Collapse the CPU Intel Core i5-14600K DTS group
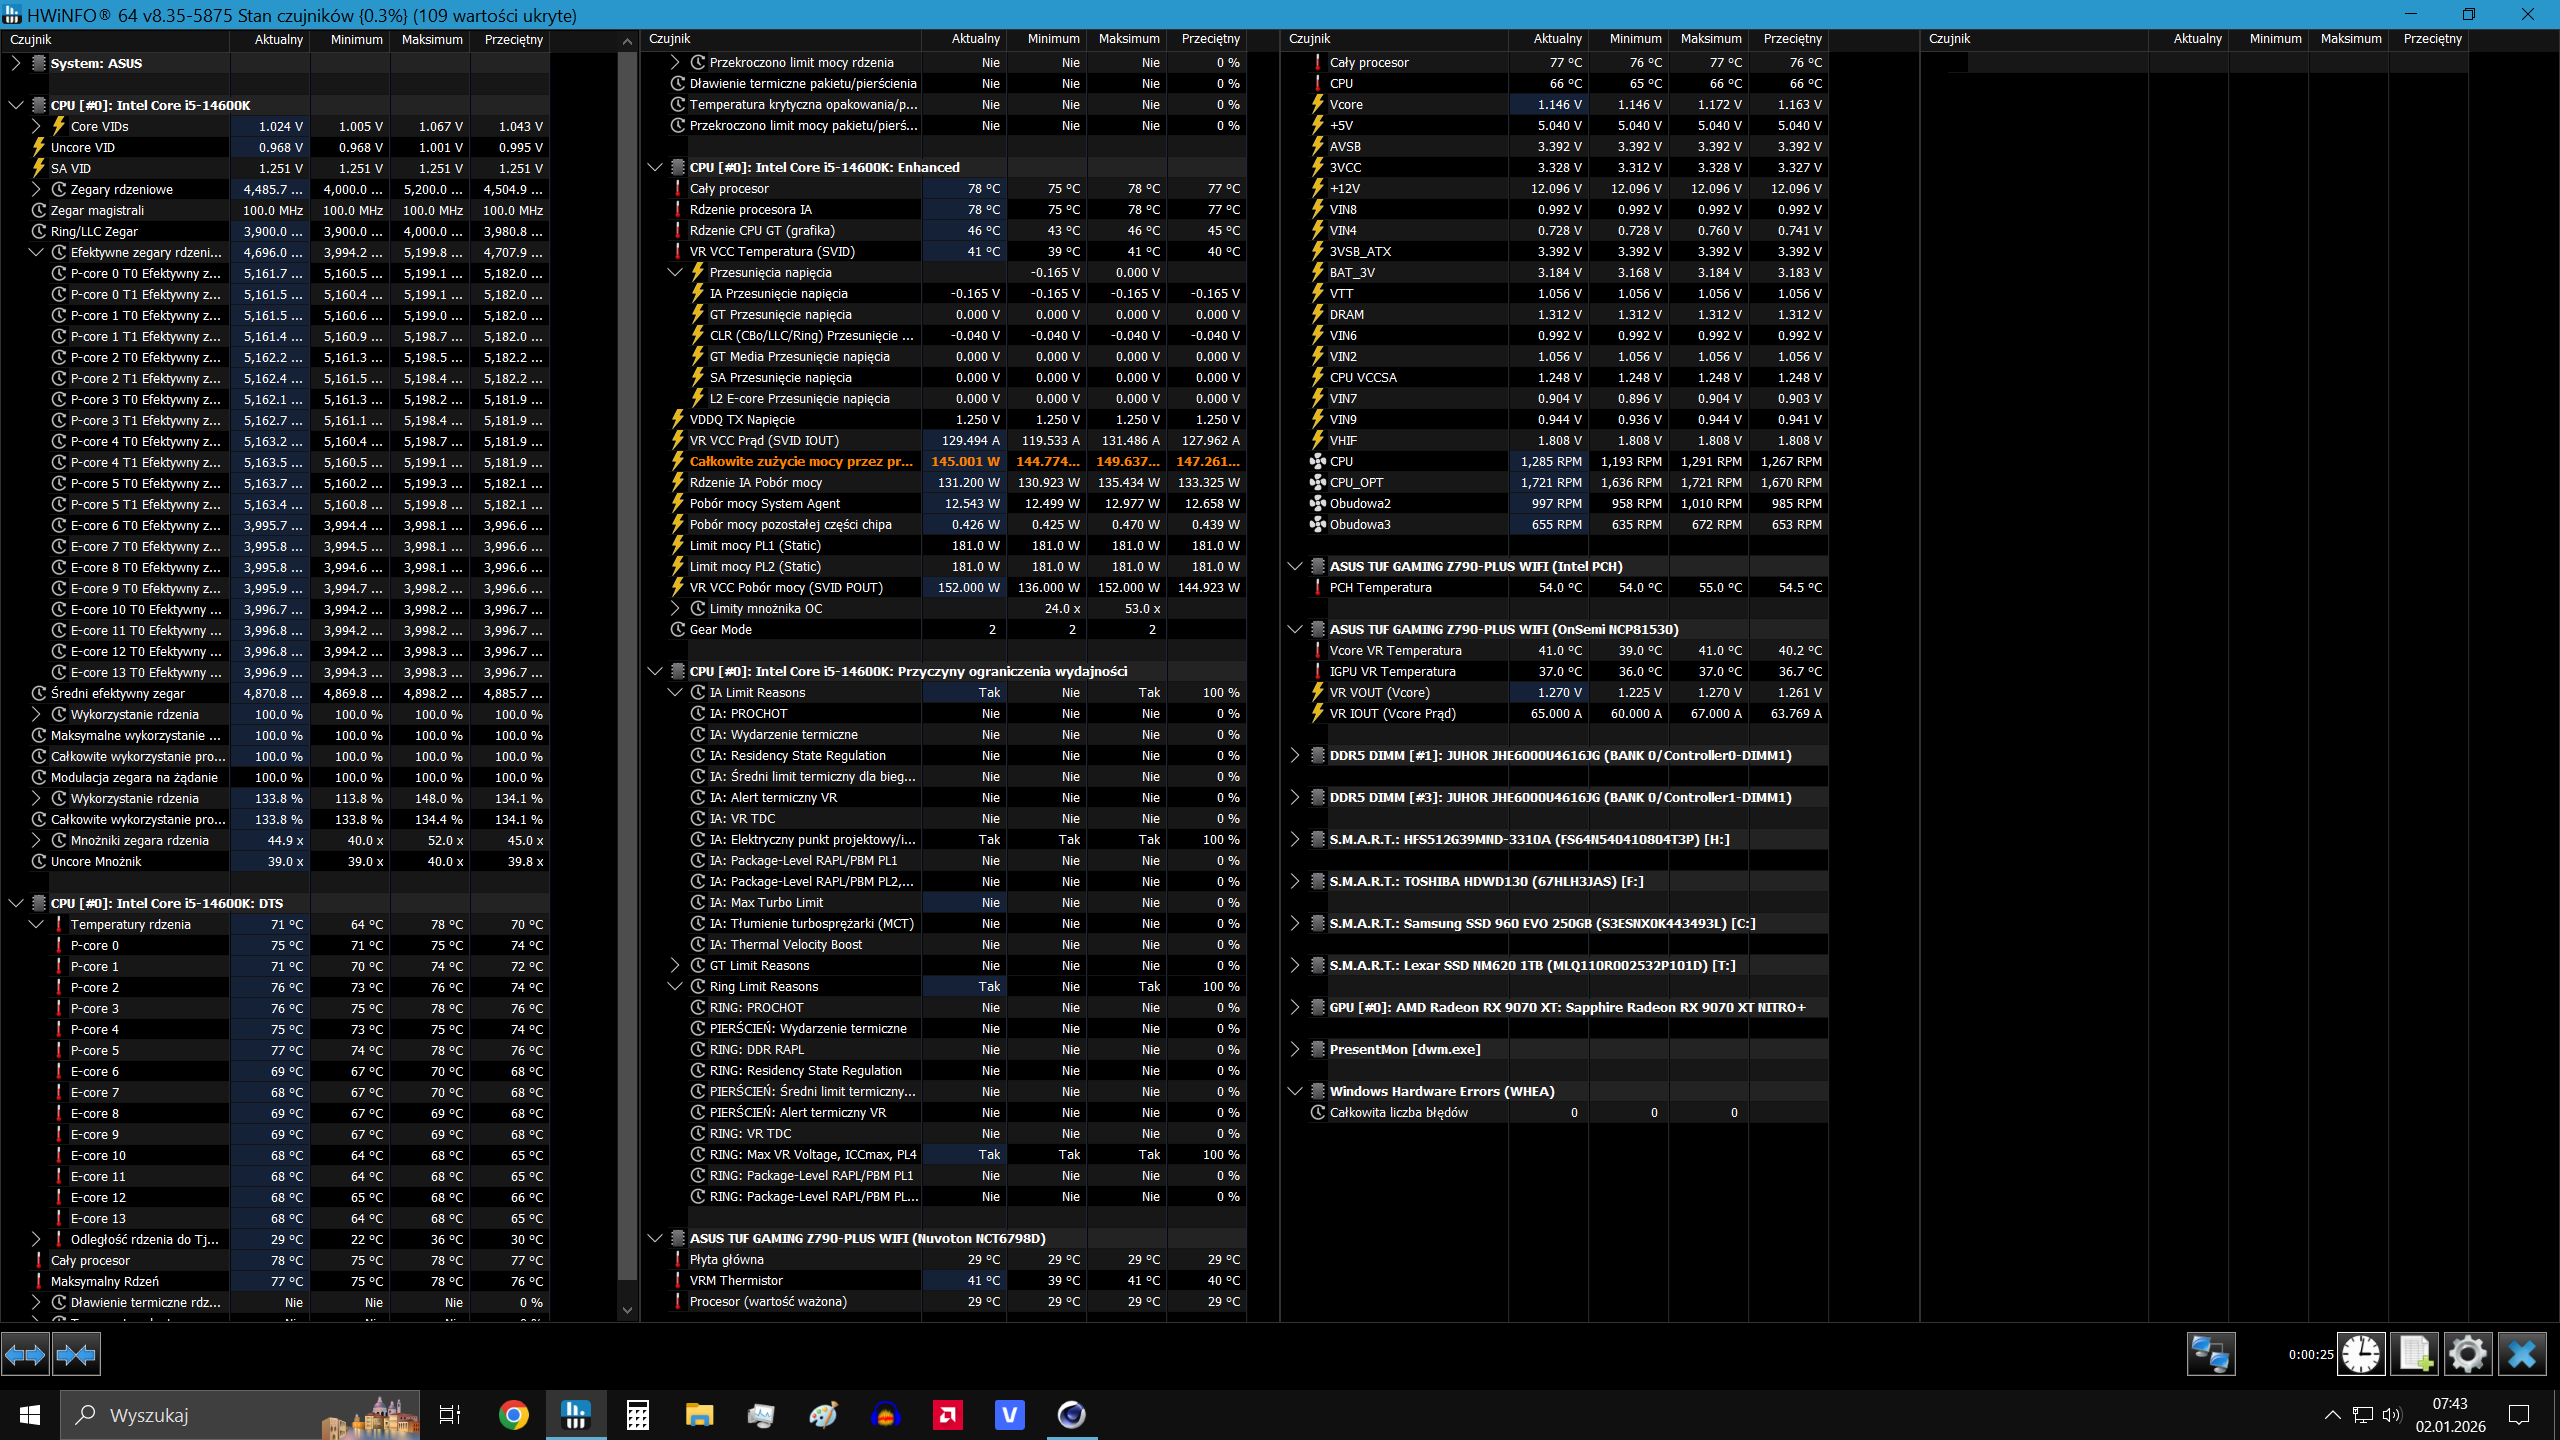 16,903
